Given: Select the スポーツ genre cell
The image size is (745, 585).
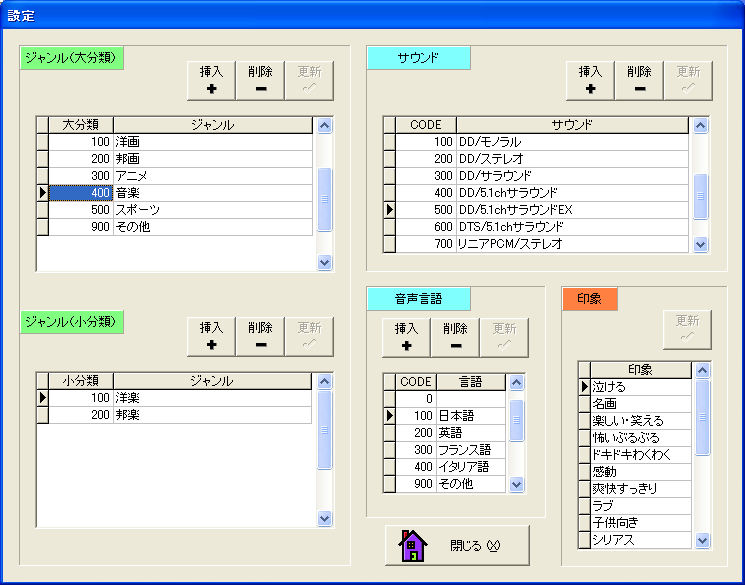Looking at the screenshot, I should (213, 210).
